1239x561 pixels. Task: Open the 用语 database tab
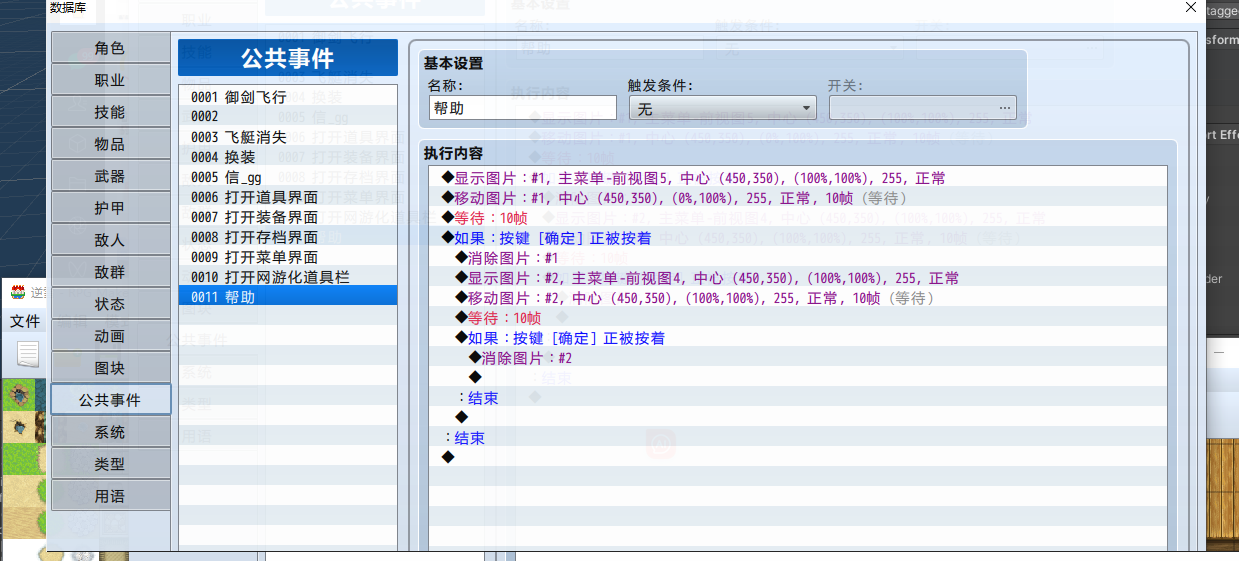coord(110,496)
